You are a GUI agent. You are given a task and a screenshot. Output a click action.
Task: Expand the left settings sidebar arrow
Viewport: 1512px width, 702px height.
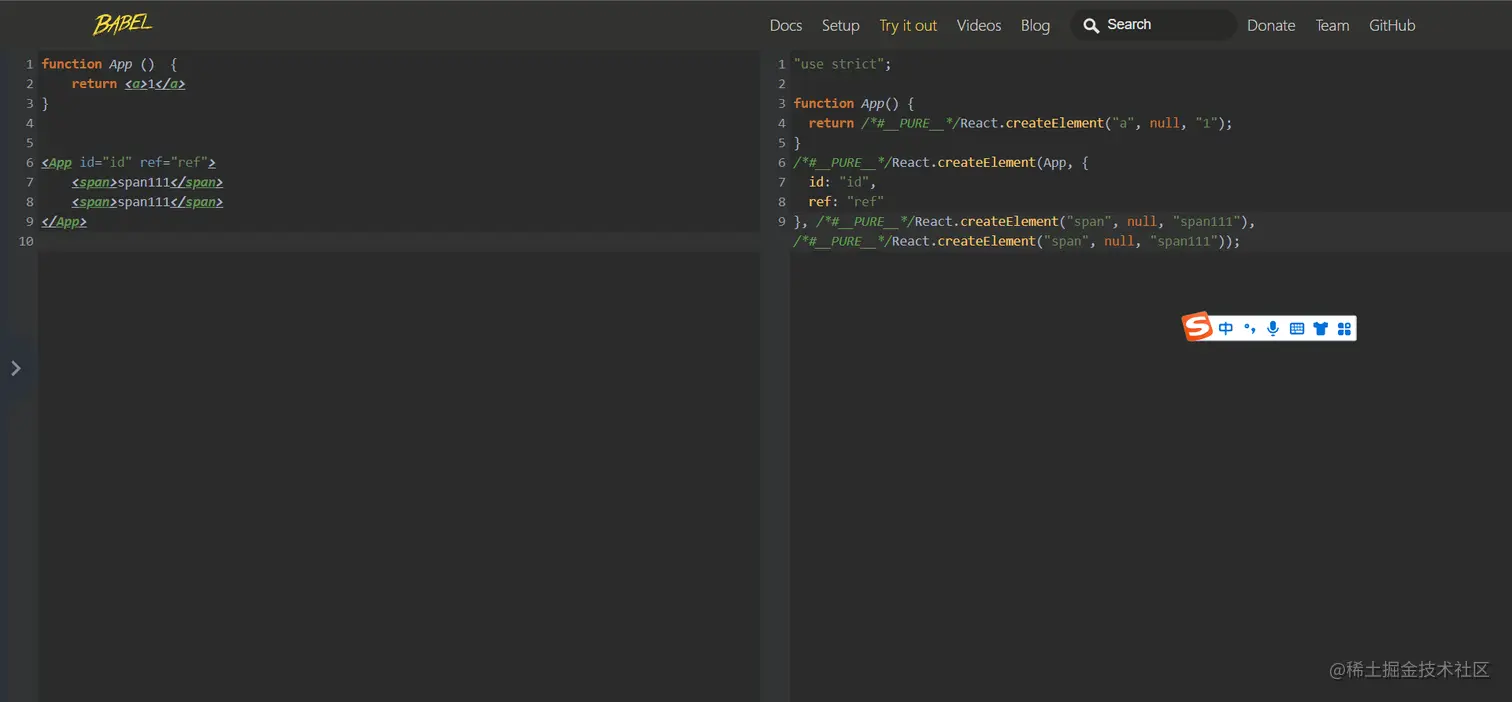coord(16,368)
